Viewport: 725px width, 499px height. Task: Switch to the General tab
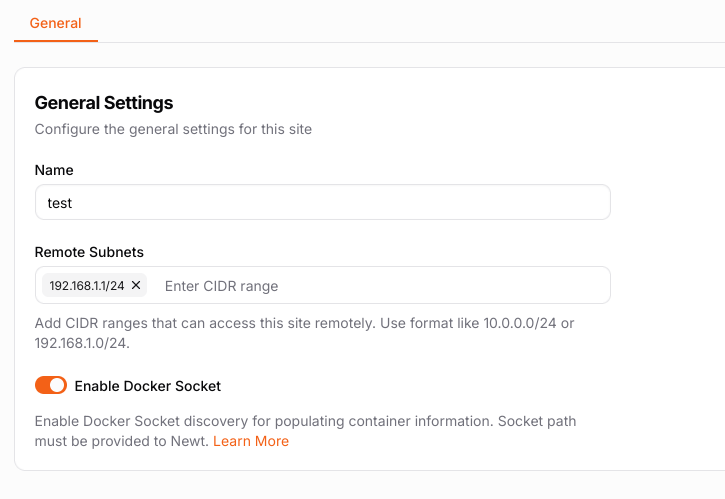[55, 22]
